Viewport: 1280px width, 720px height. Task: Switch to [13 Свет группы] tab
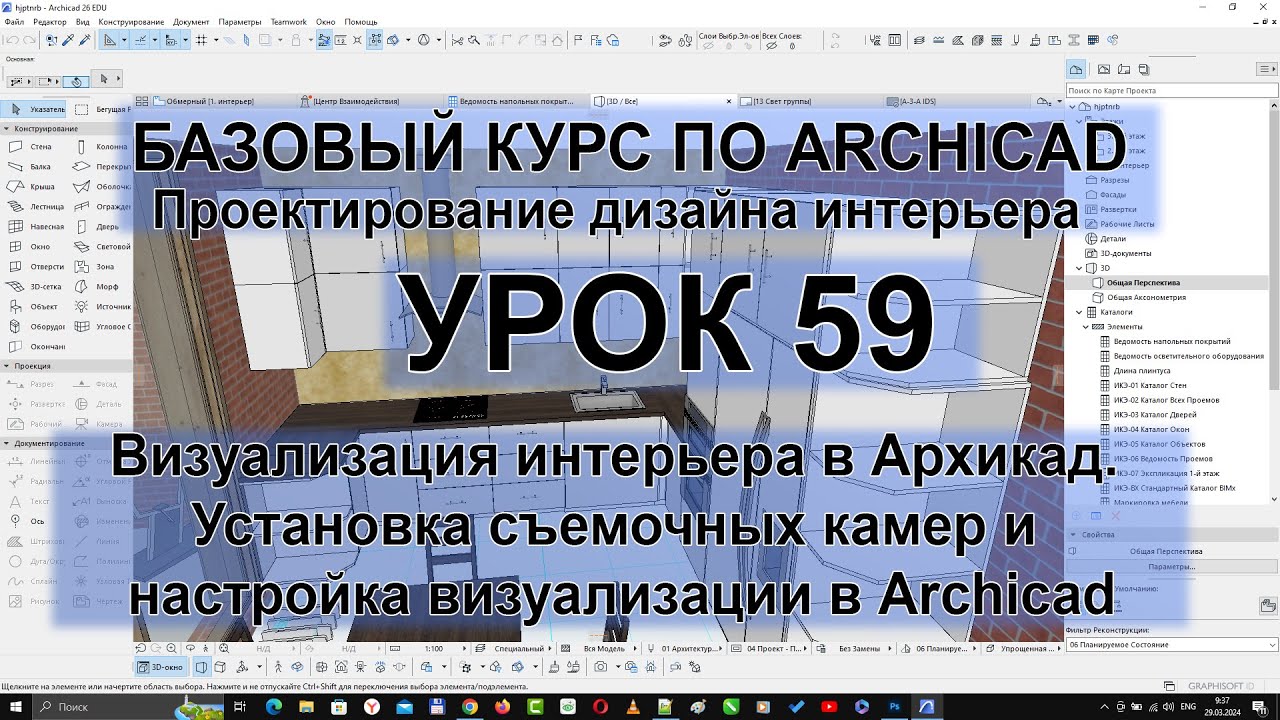[x=780, y=101]
